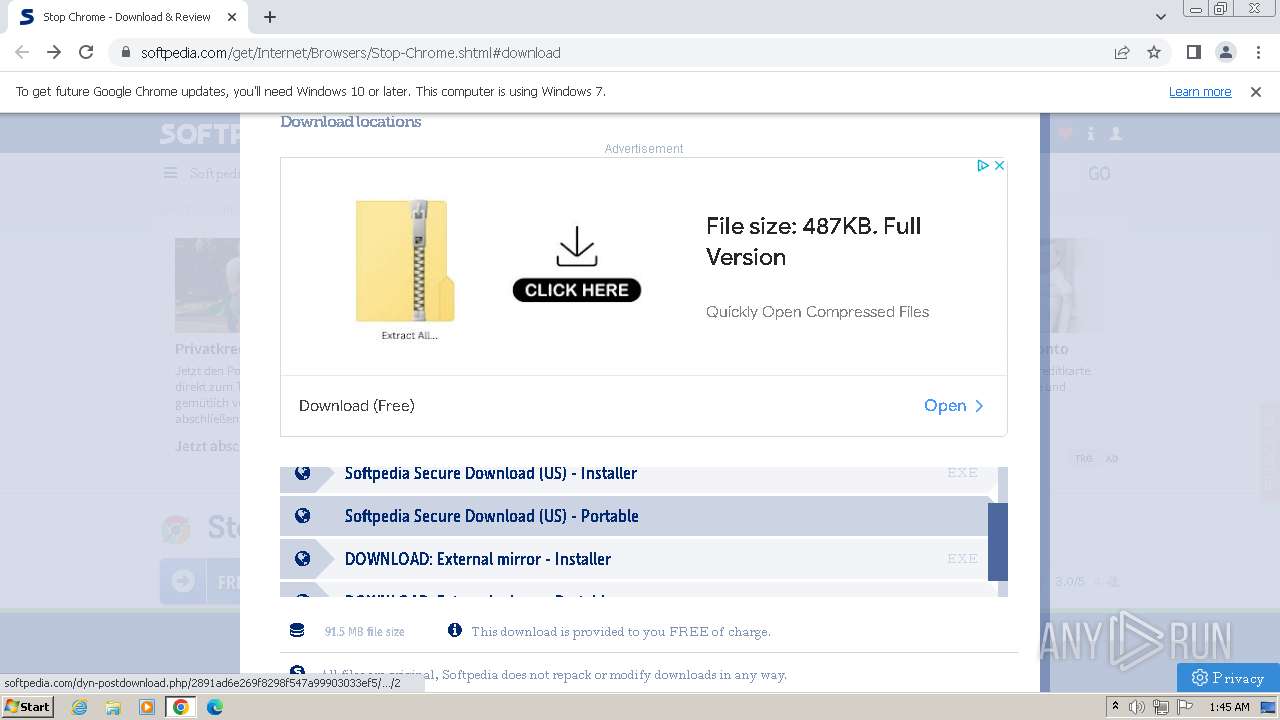
Task: Click the lock icon in the address bar
Action: pyautogui.click(x=126, y=53)
